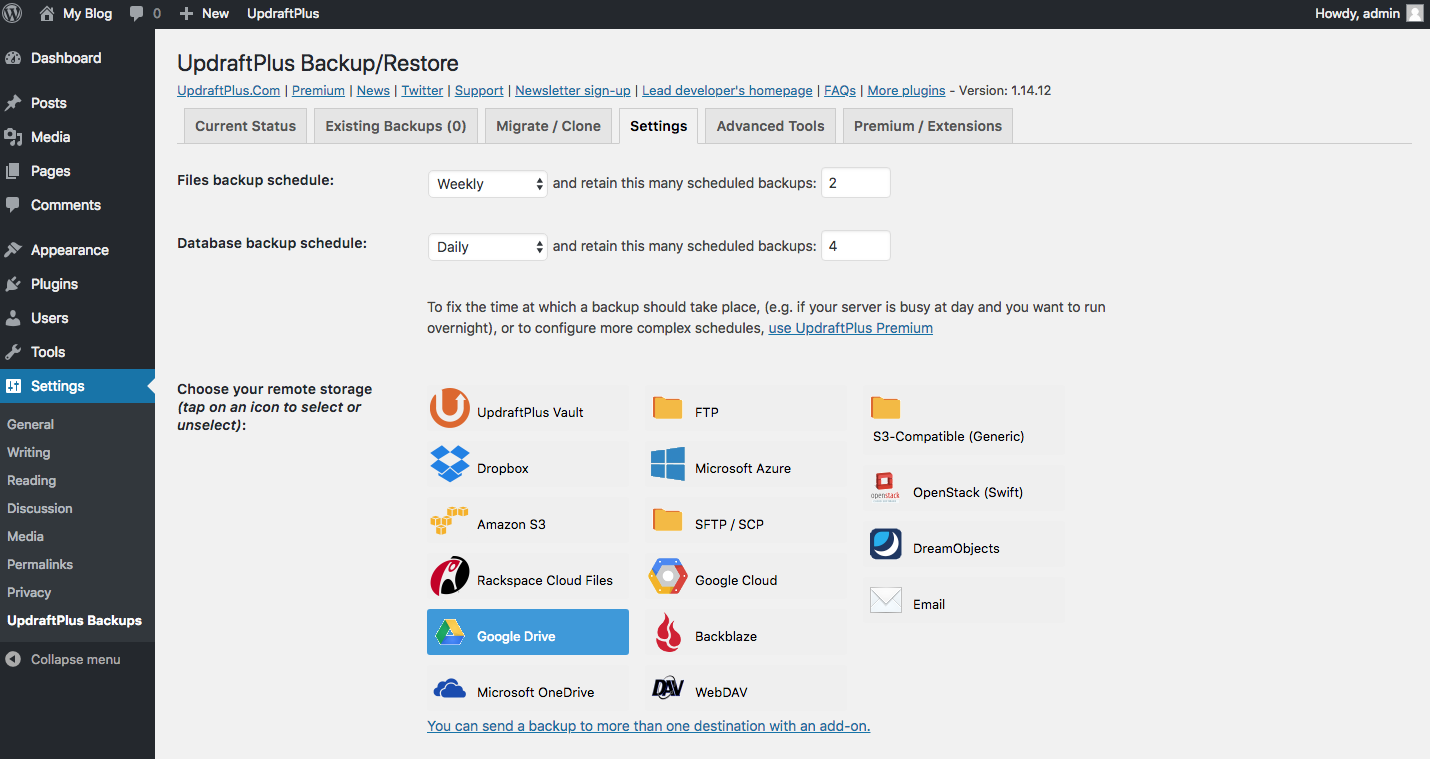Click Howdy, admin account menu
The height and width of the screenshot is (759, 1430).
tap(1368, 14)
